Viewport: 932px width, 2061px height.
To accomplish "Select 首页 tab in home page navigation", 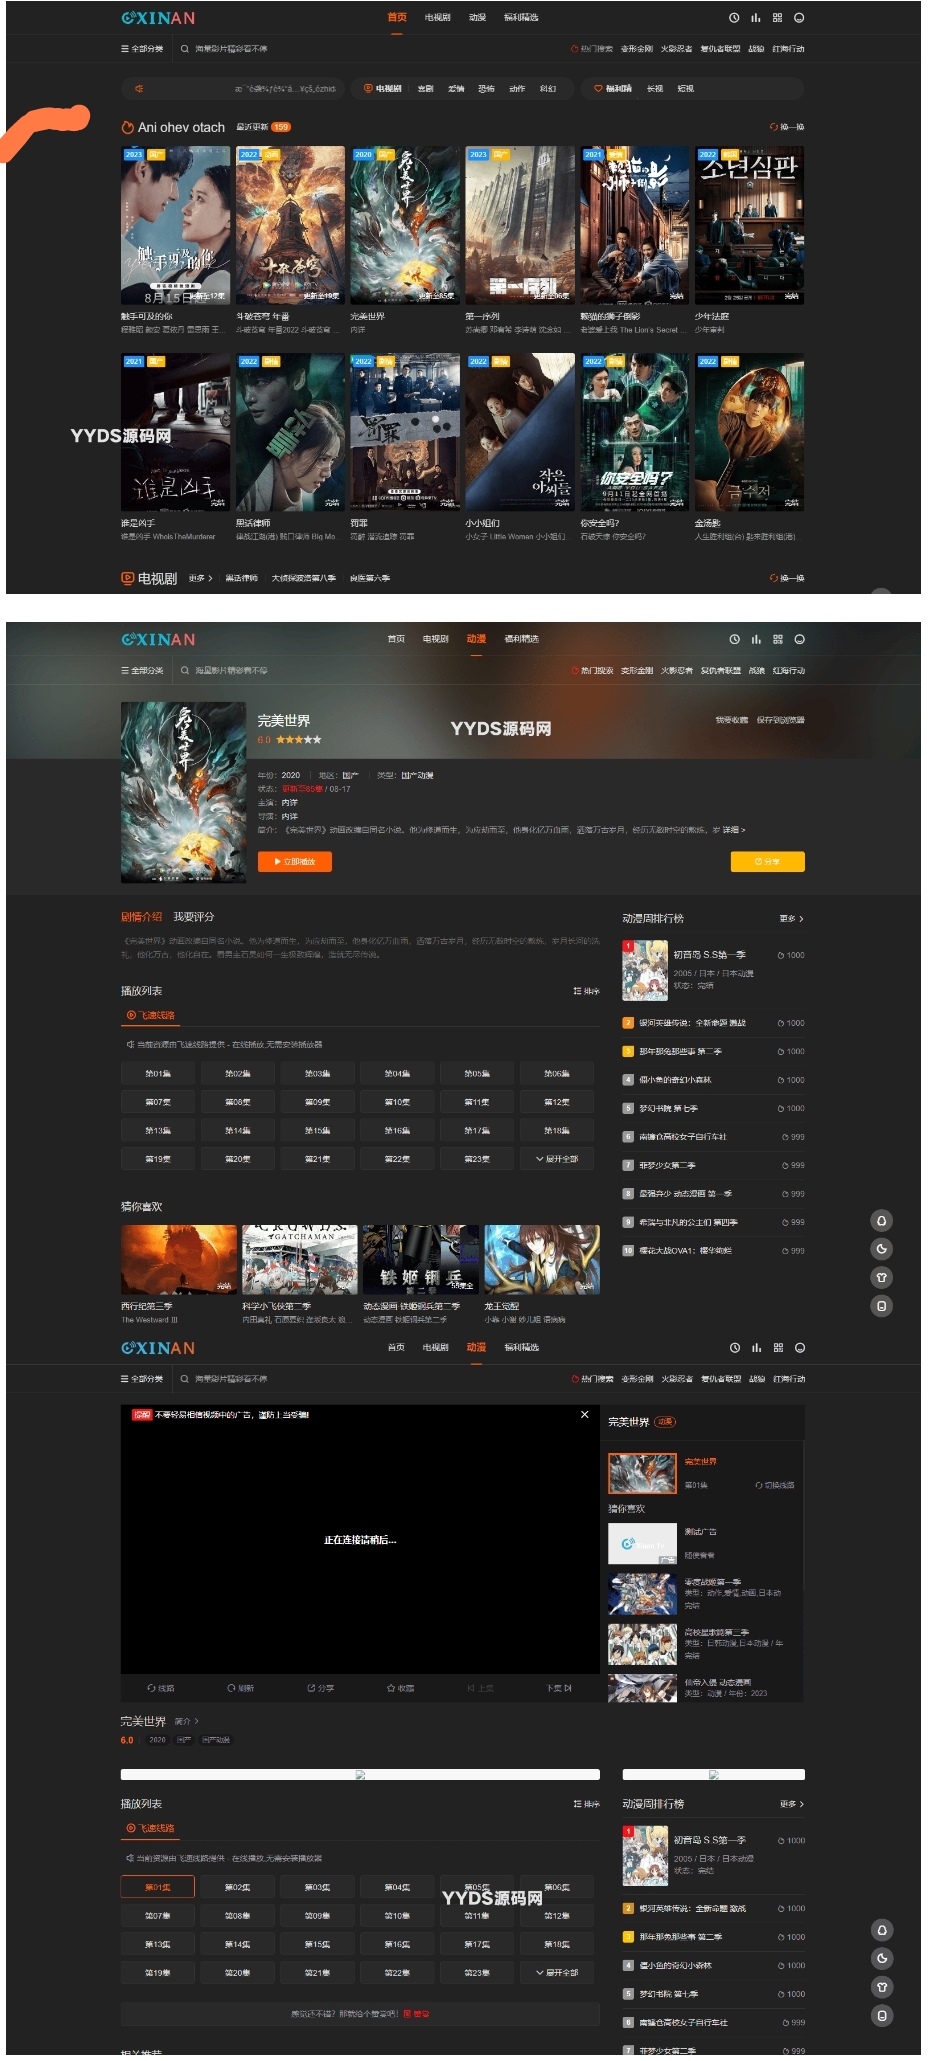I will coord(397,17).
